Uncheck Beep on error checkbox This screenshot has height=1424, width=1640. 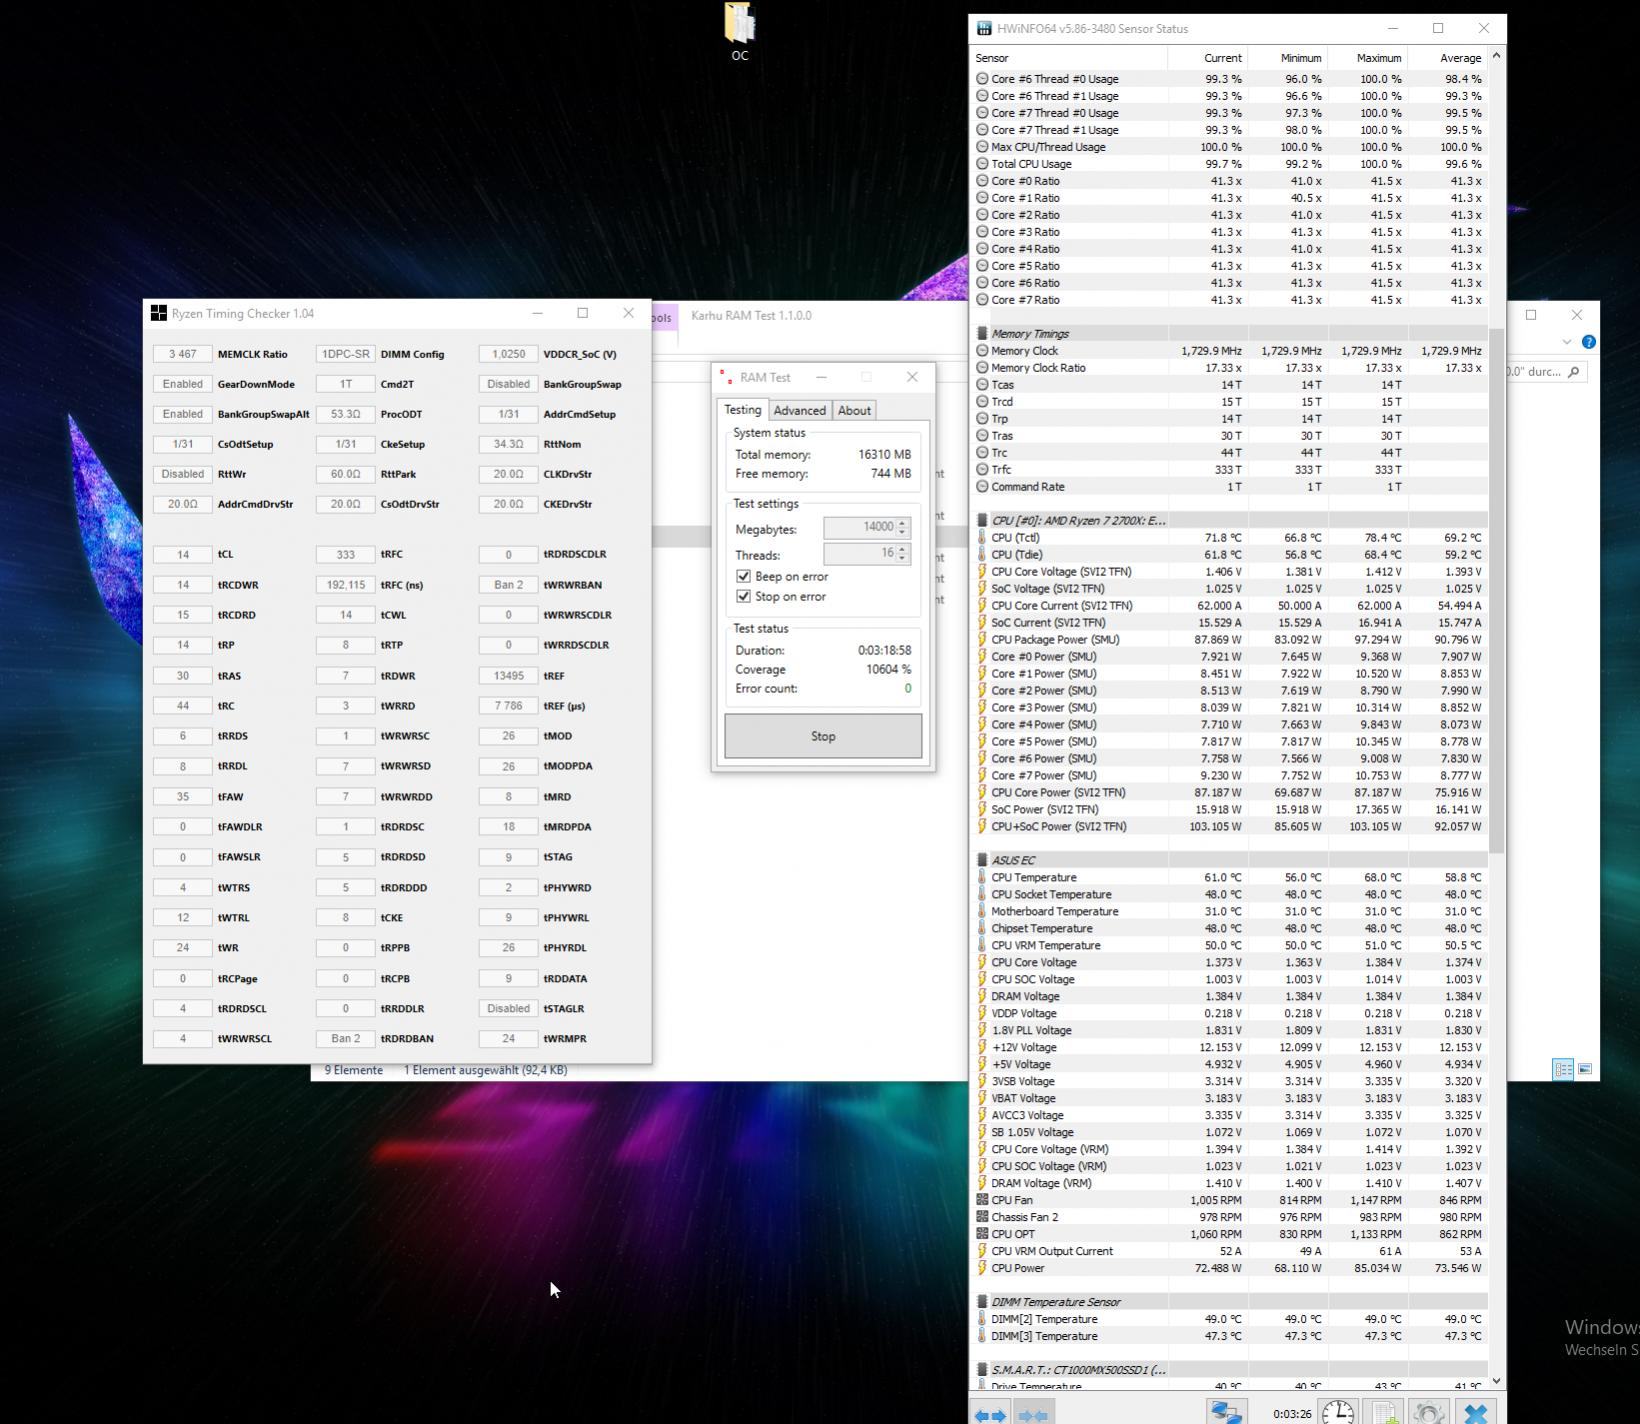pos(743,576)
